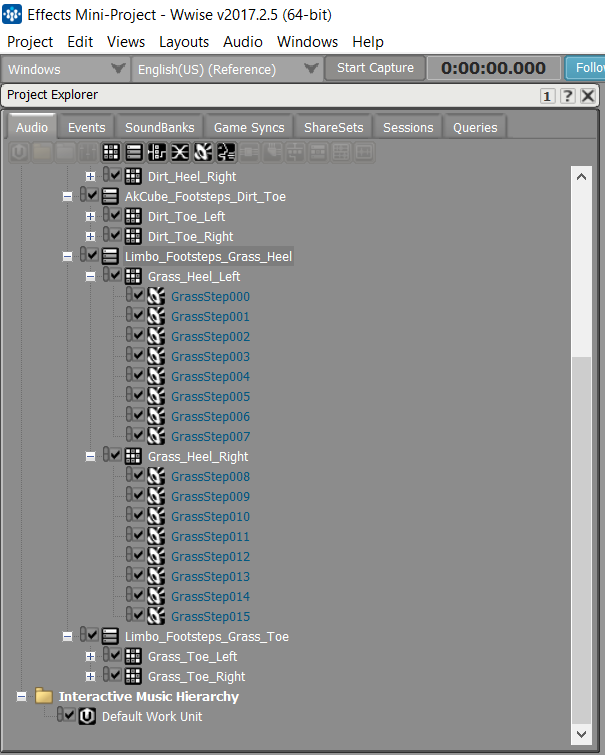Click the Interactive Music Hierarchy folder icon
The height and width of the screenshot is (755, 605).
[x=44, y=696]
